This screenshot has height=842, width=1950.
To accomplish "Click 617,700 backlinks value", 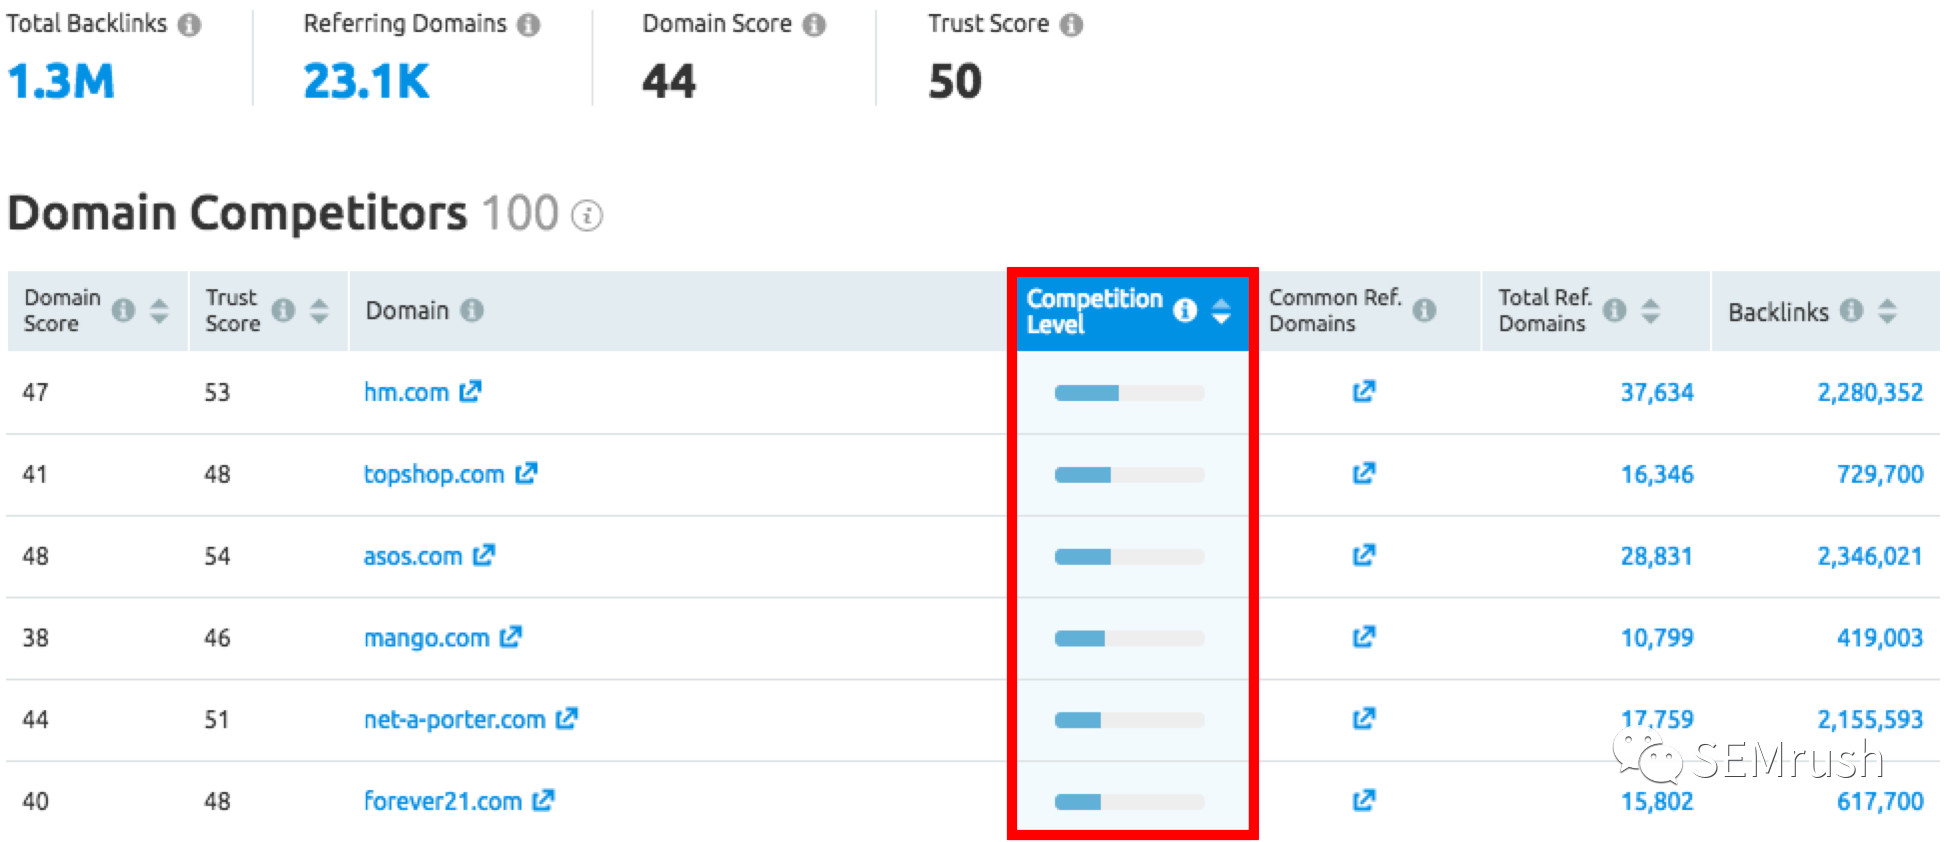I will tap(1880, 801).
